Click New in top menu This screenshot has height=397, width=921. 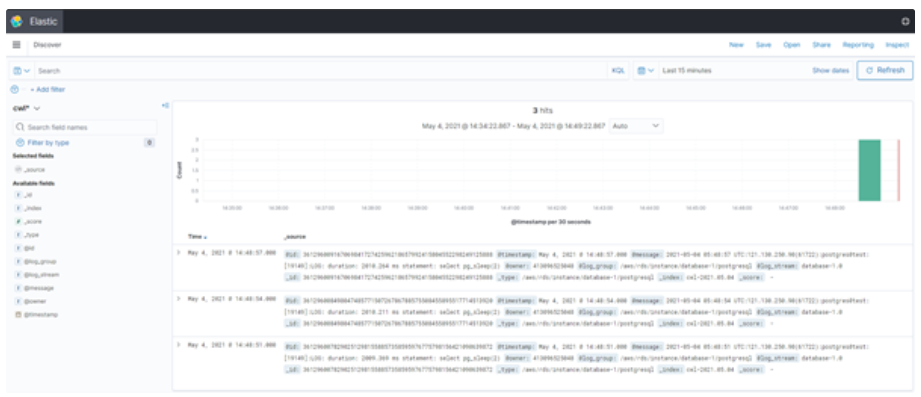pos(736,45)
